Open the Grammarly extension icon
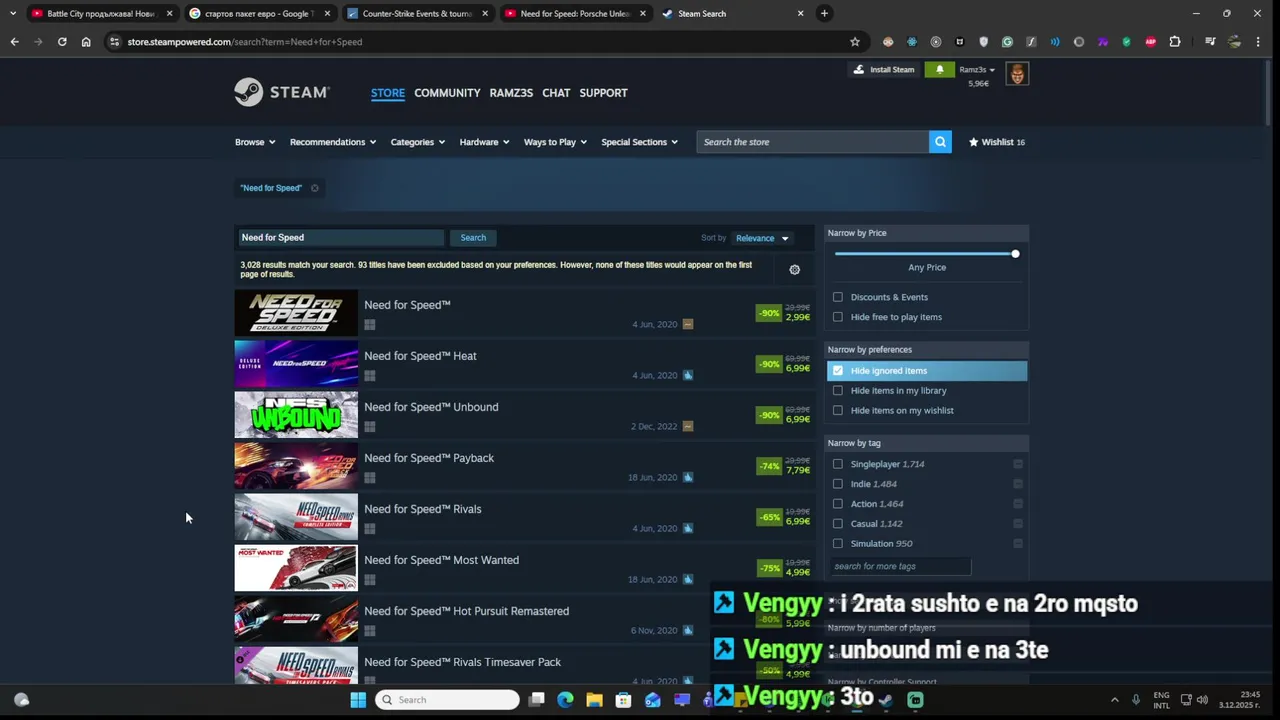The height and width of the screenshot is (720, 1280). pyautogui.click(x=1007, y=42)
